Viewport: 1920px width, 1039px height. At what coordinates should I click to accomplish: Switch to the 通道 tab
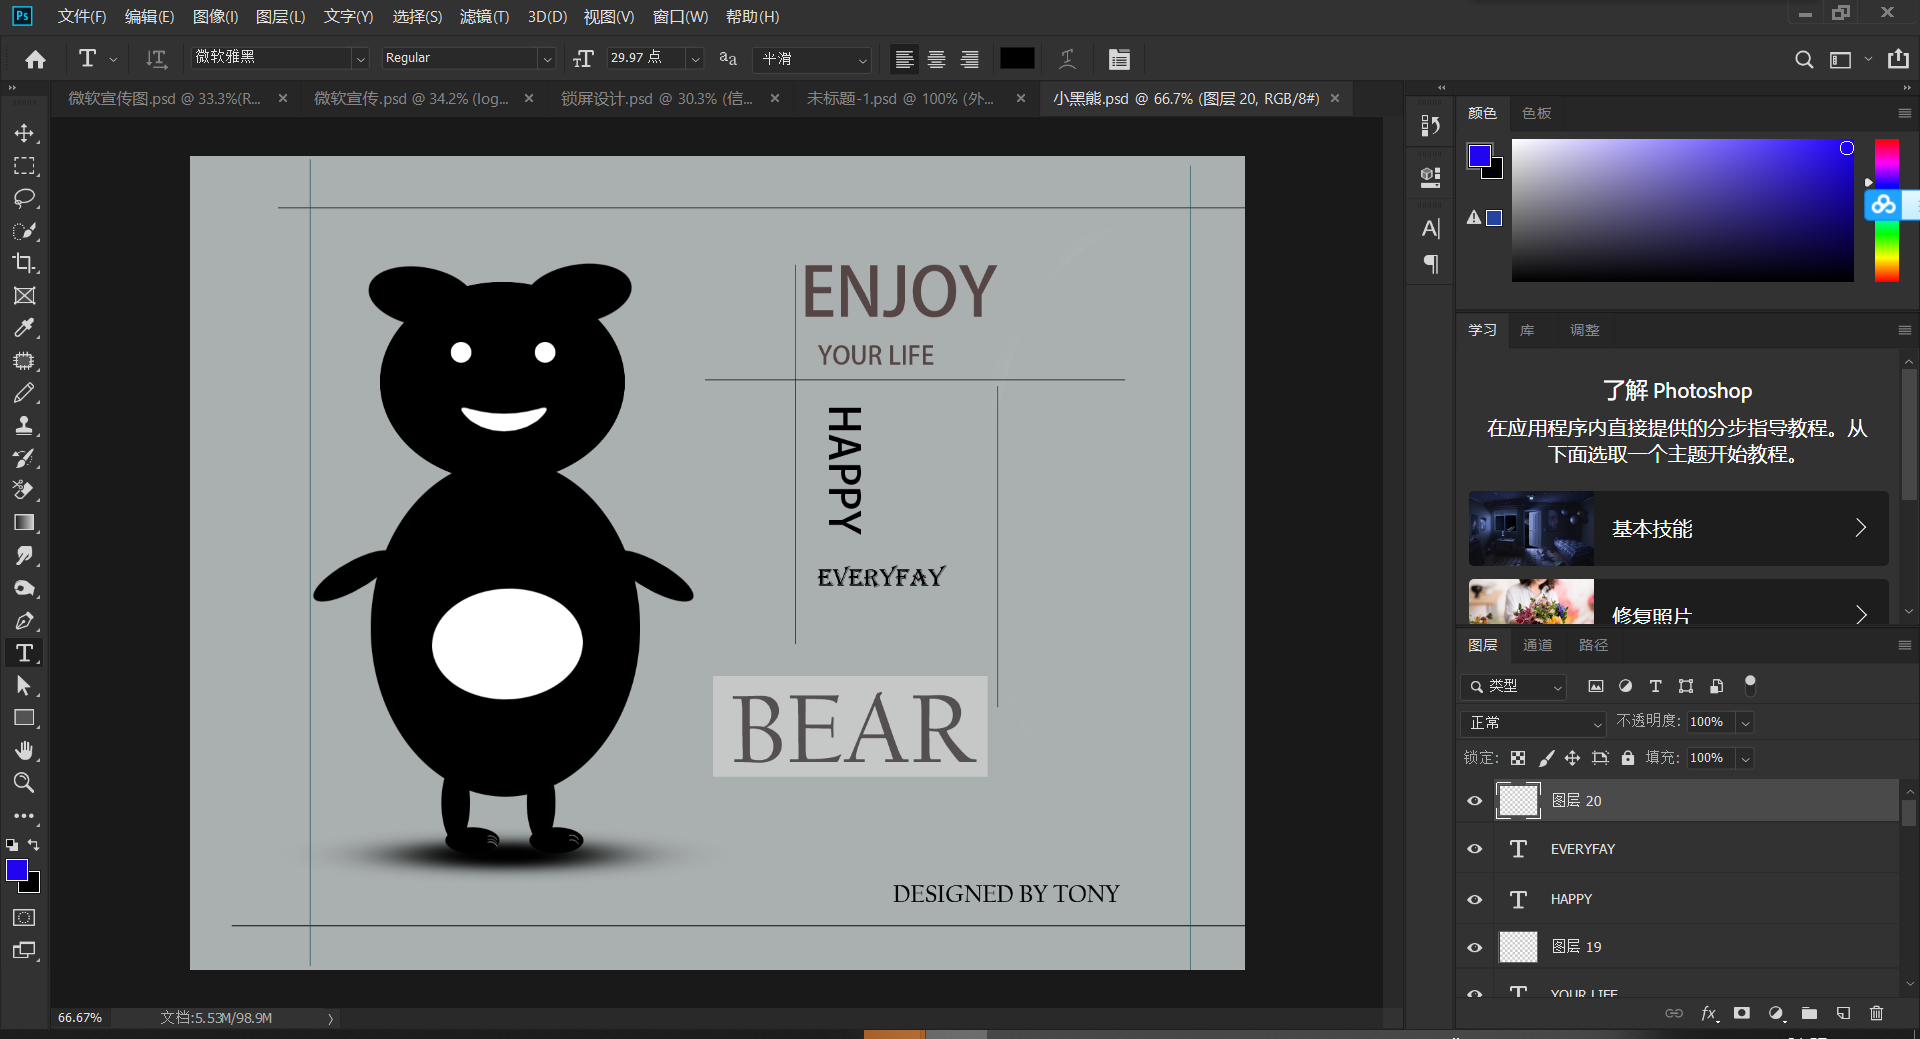pyautogui.click(x=1537, y=645)
